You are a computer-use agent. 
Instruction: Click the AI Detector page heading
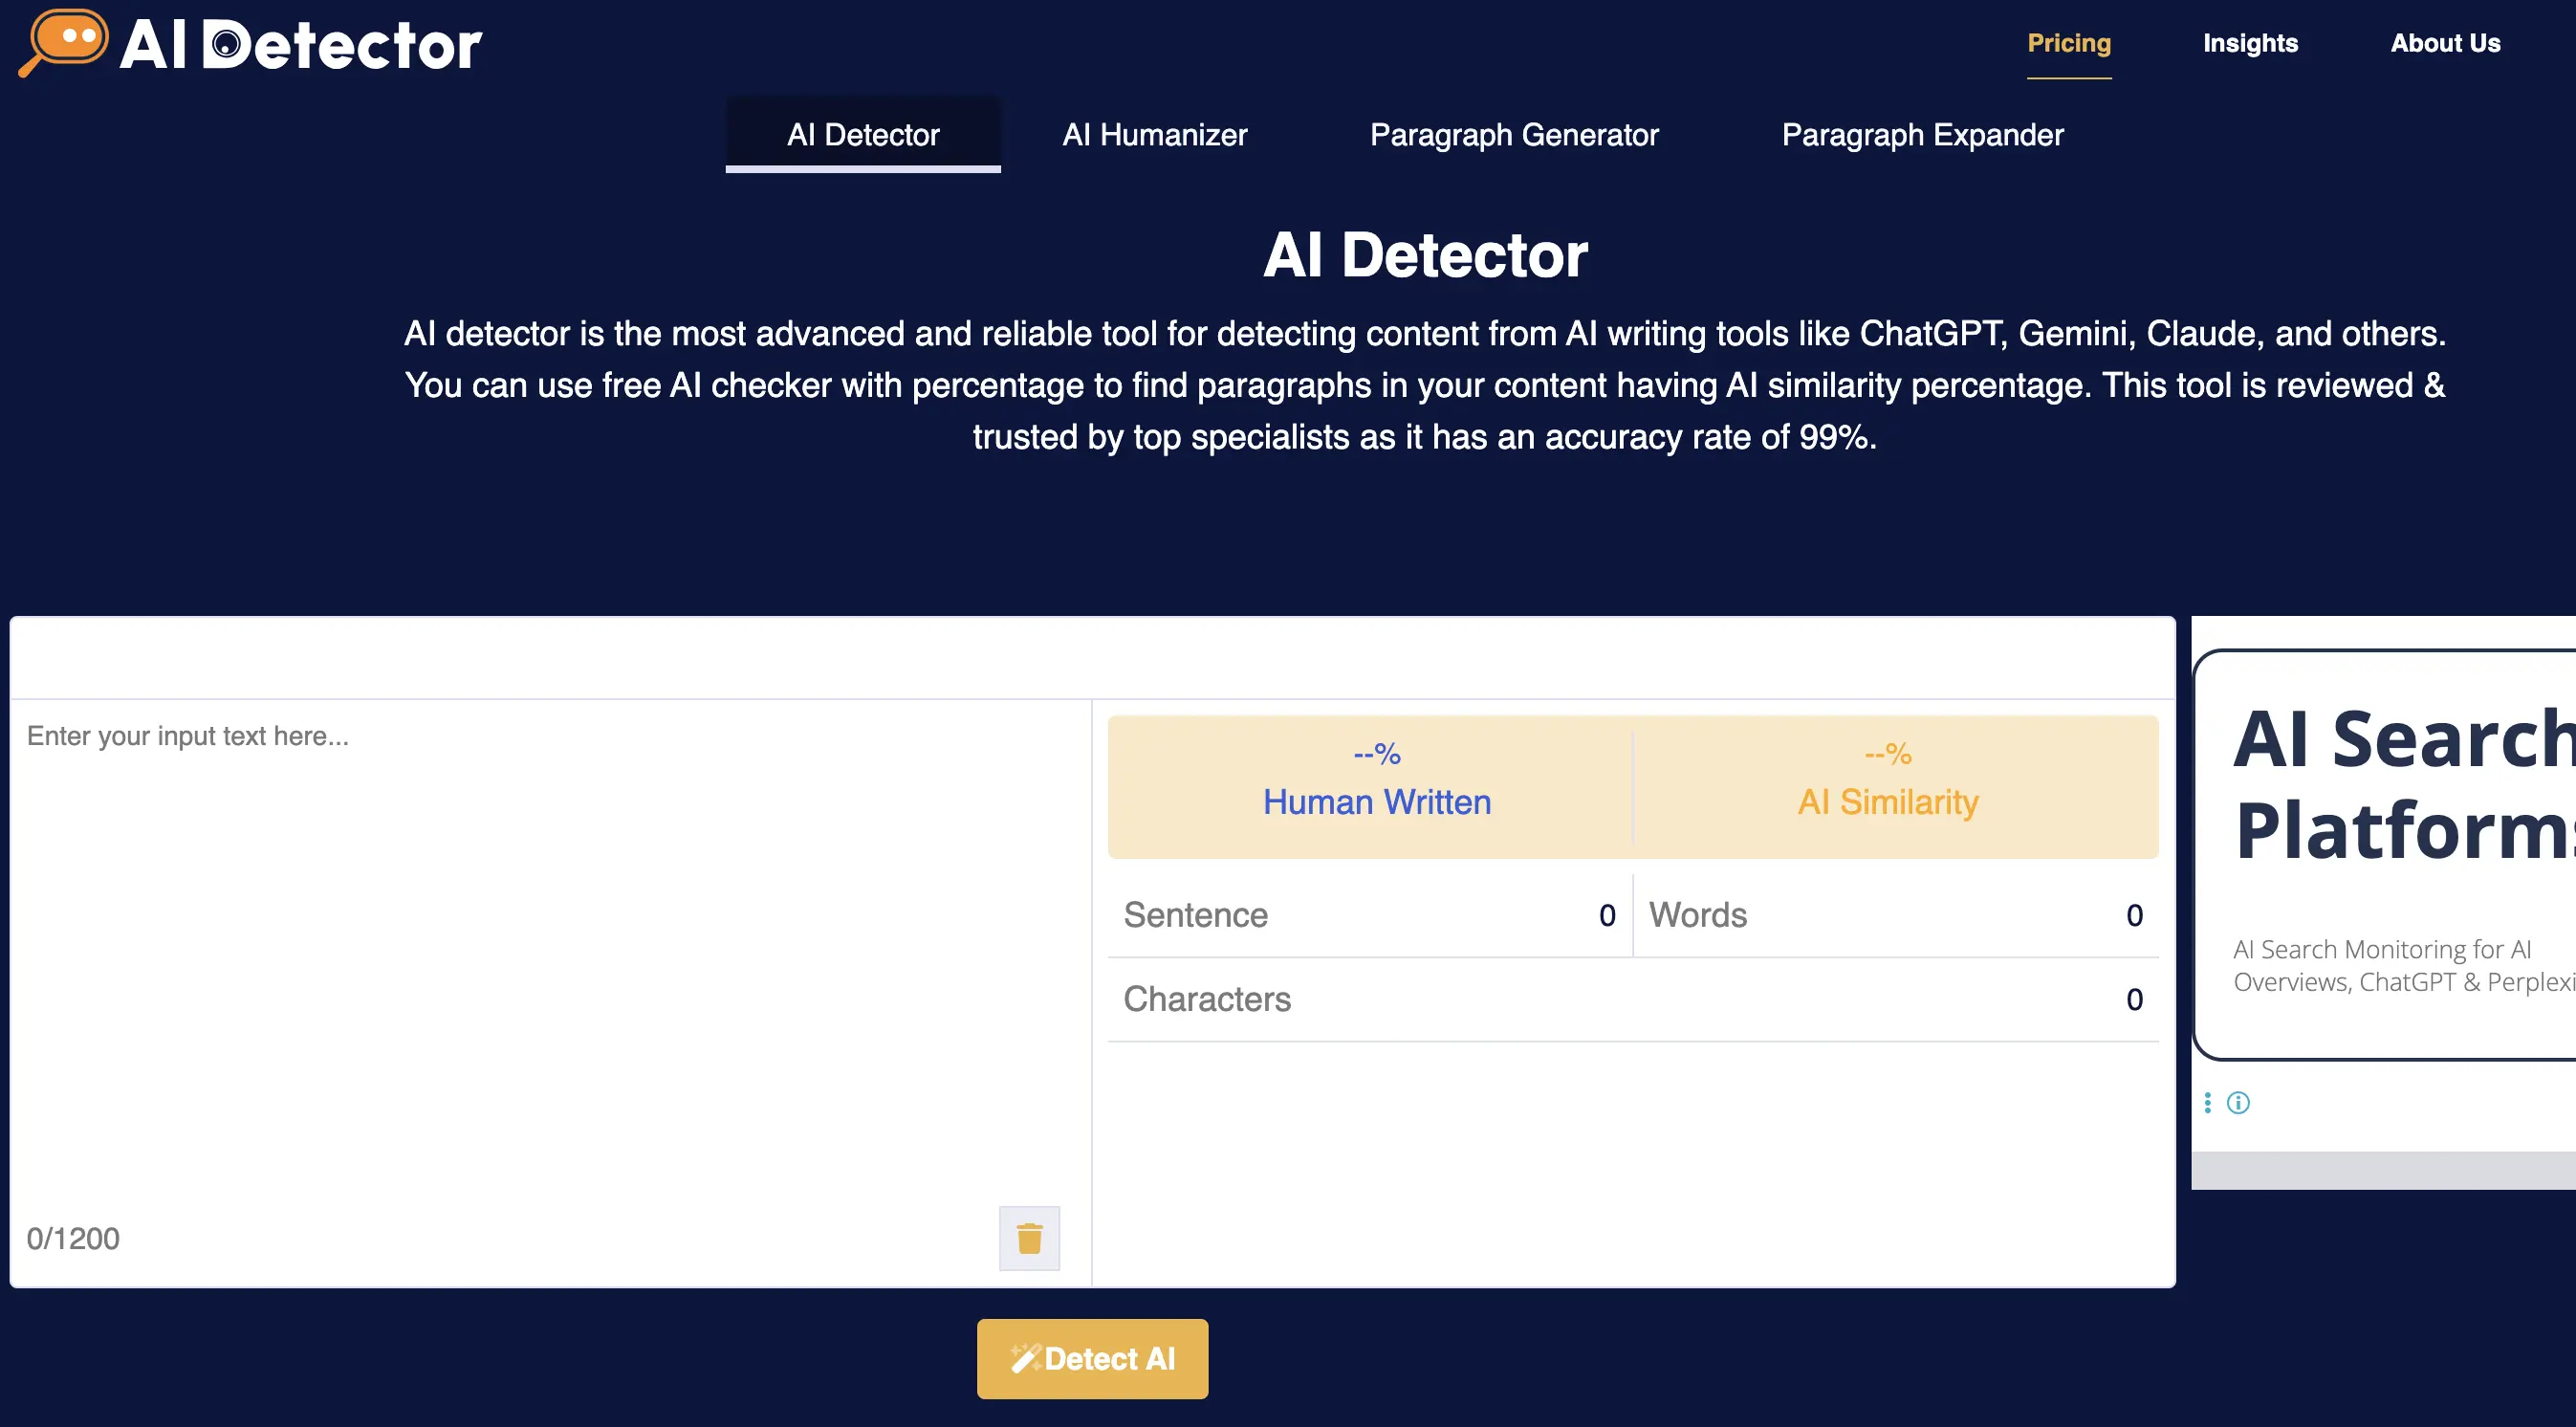pos(1424,254)
